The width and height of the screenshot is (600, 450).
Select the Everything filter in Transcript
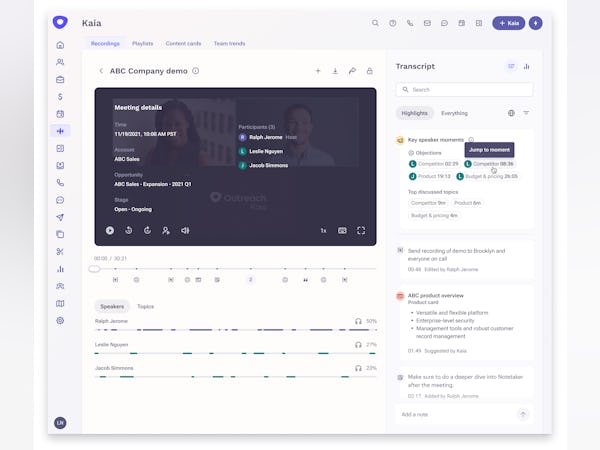tap(454, 113)
